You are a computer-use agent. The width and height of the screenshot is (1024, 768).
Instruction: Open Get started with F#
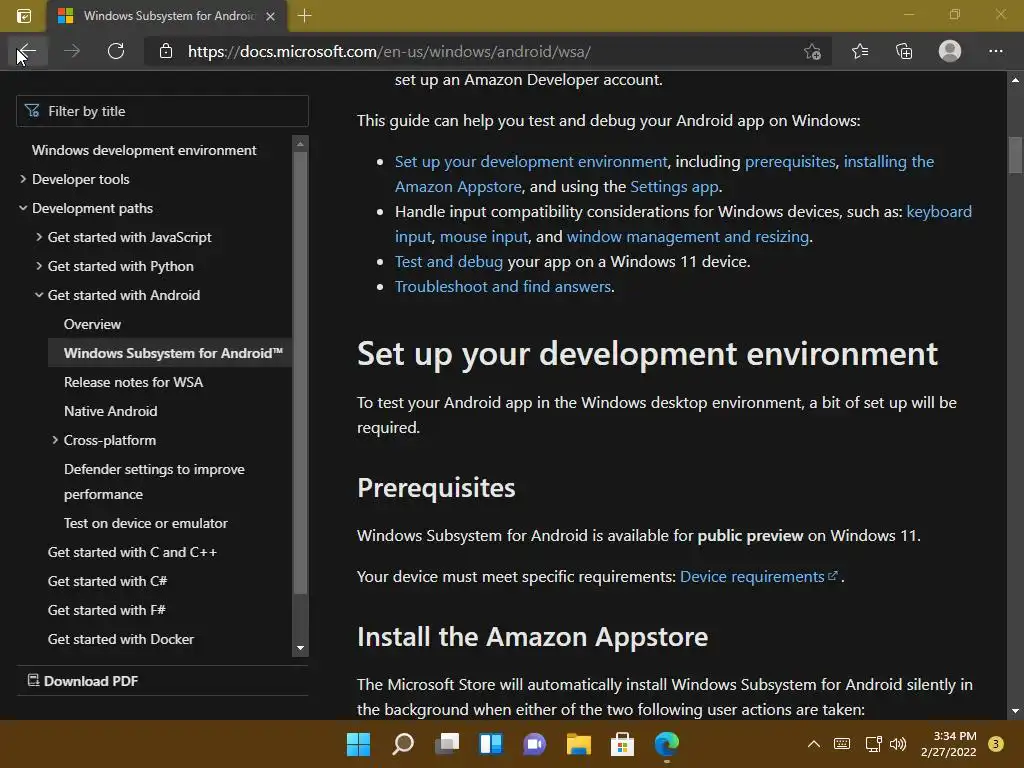(x=106, y=610)
